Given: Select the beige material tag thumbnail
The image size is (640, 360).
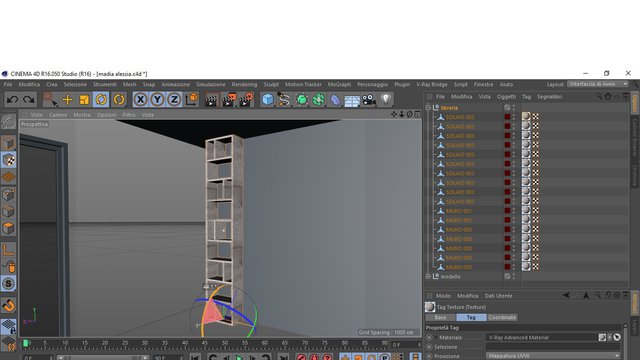Looking at the screenshot, I should (x=526, y=117).
